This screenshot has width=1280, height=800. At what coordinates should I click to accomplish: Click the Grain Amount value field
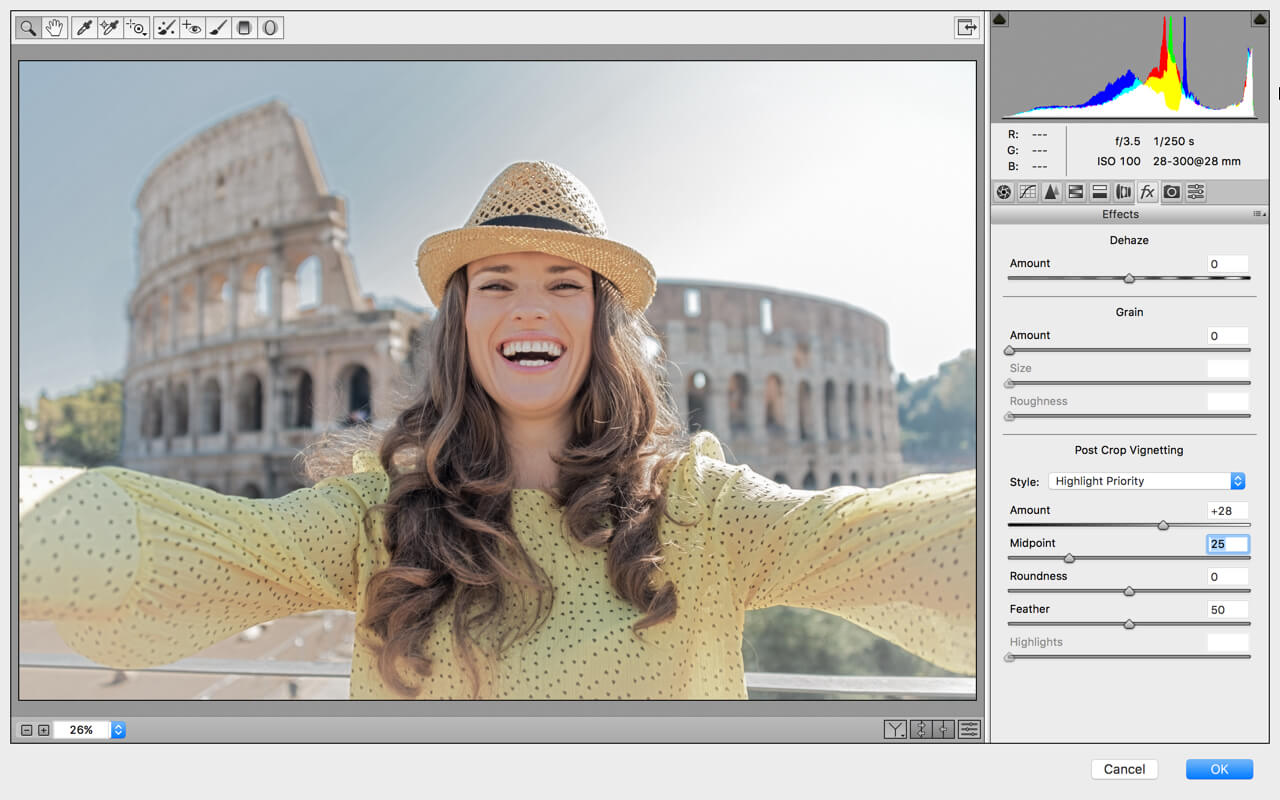[1228, 336]
